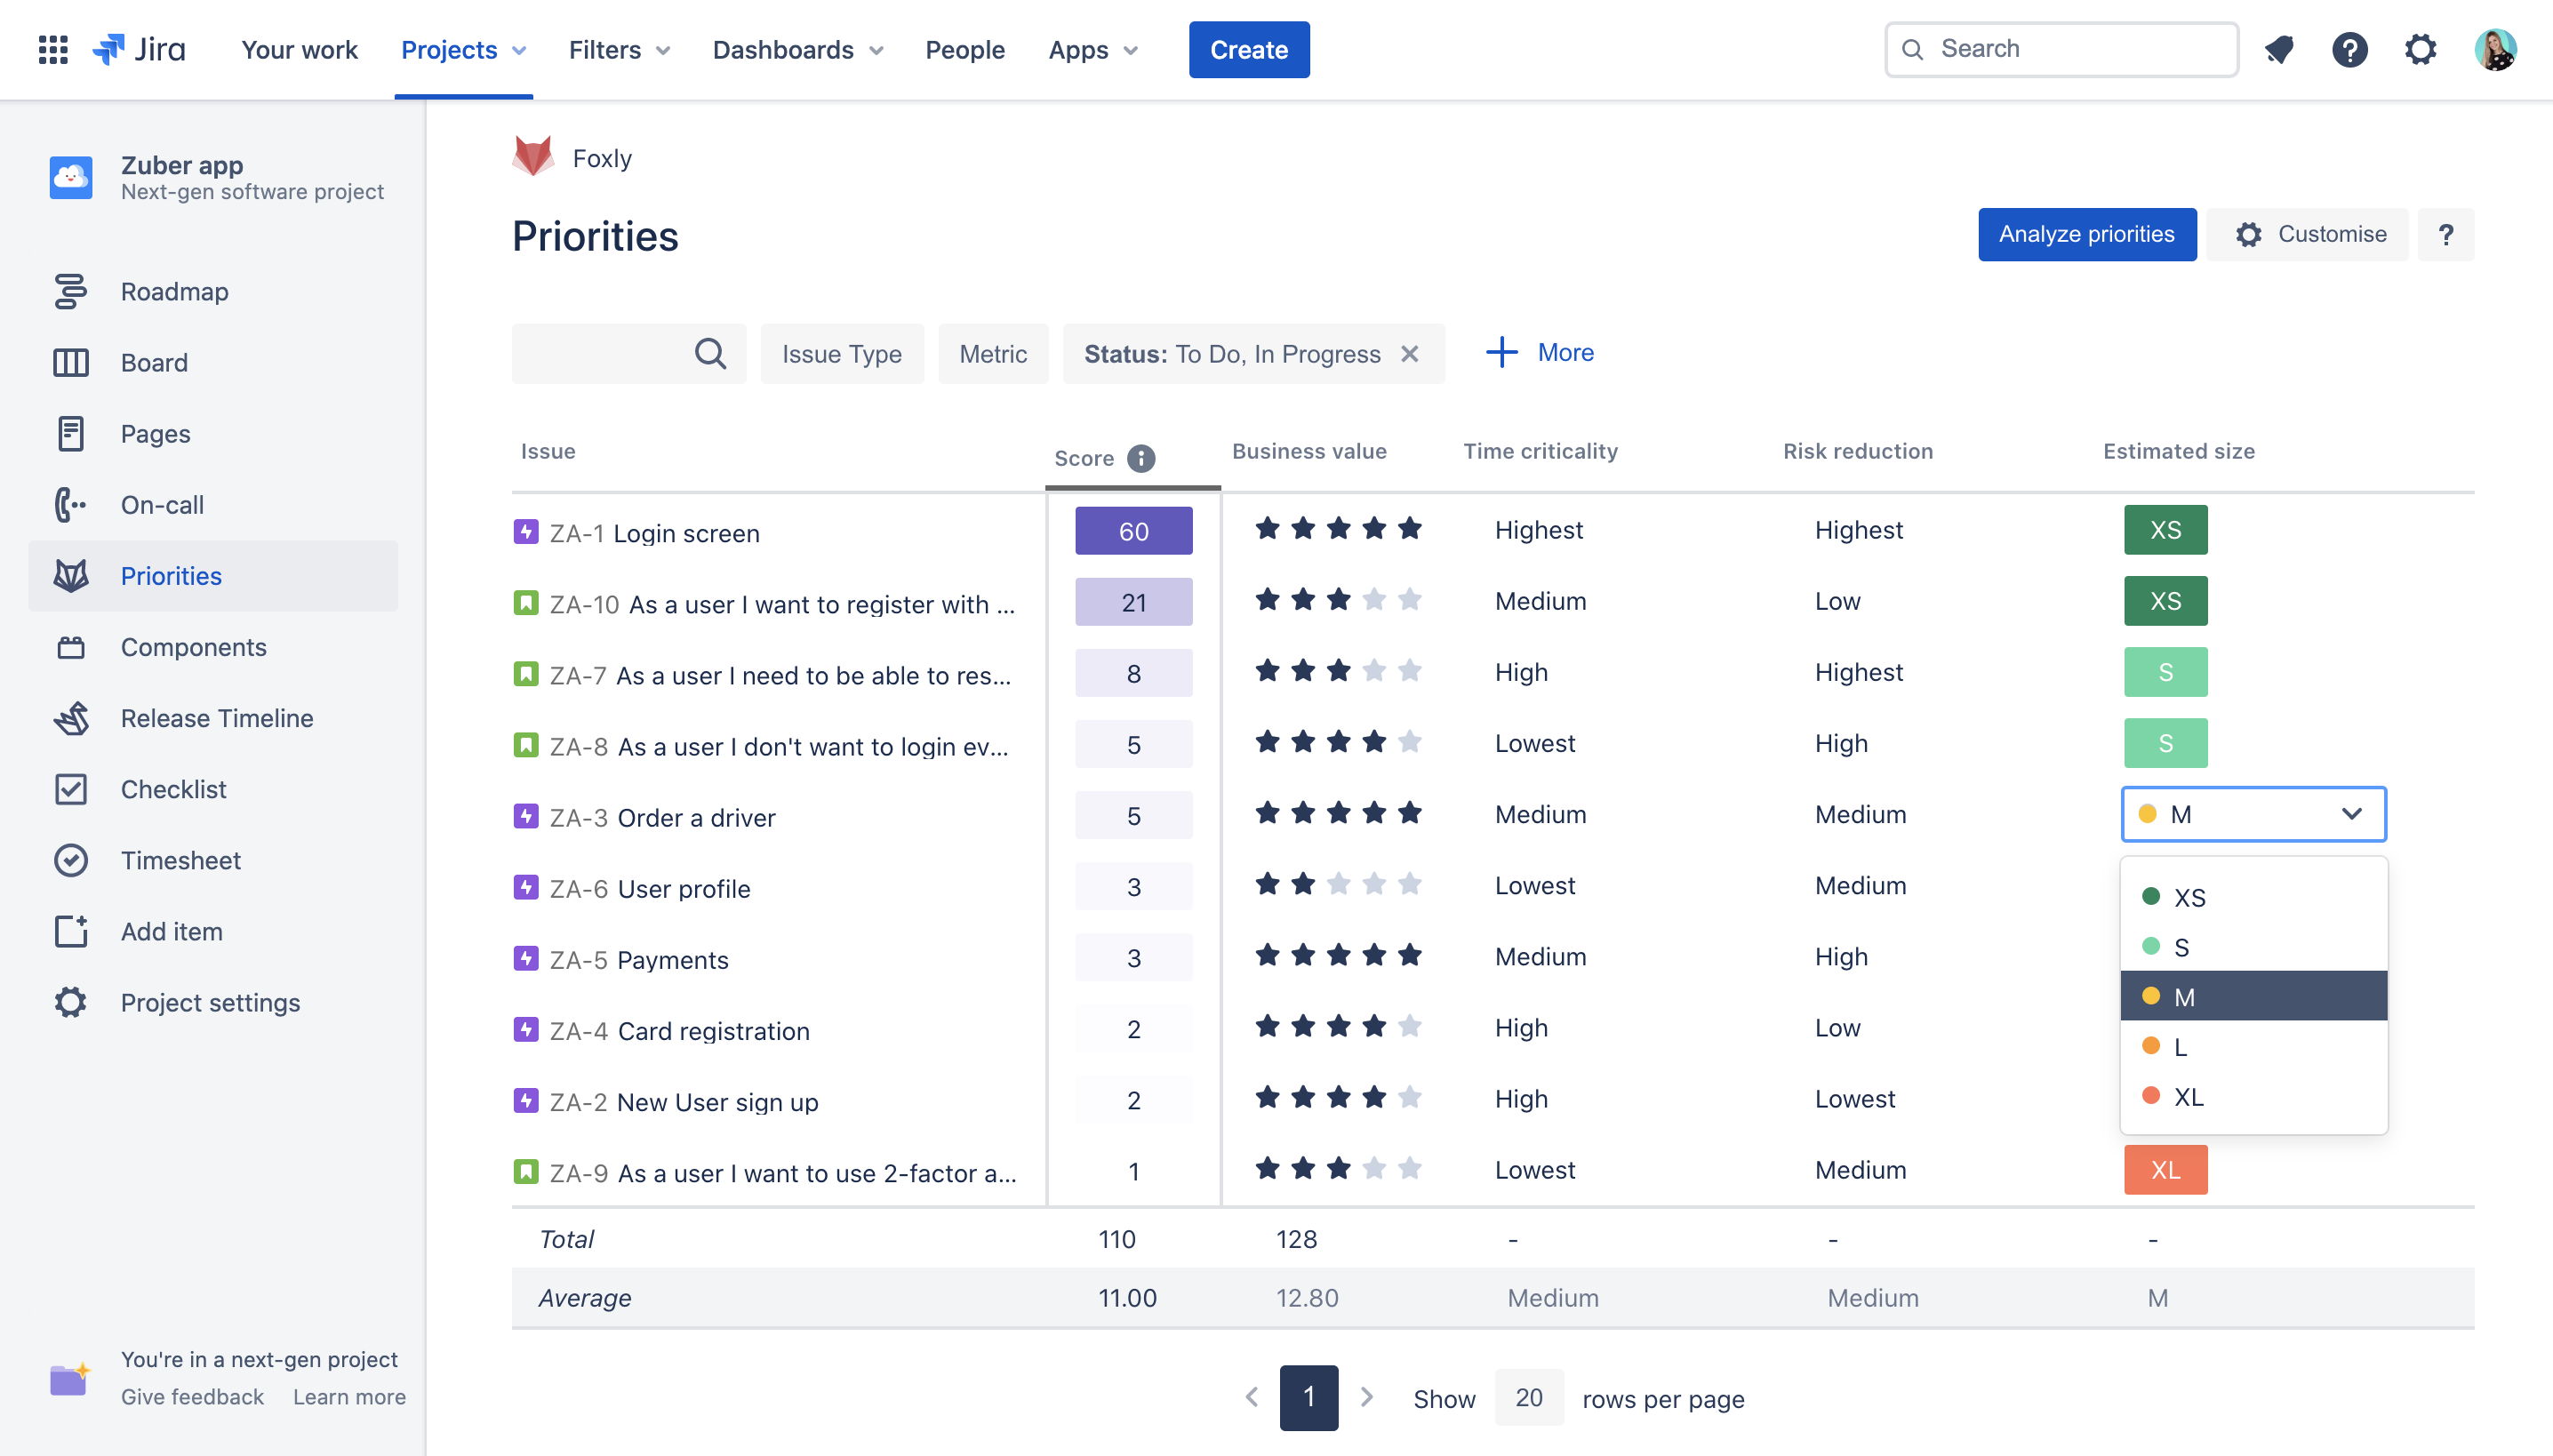
Task: Click the settings gear in the top bar
Action: click(2420, 49)
